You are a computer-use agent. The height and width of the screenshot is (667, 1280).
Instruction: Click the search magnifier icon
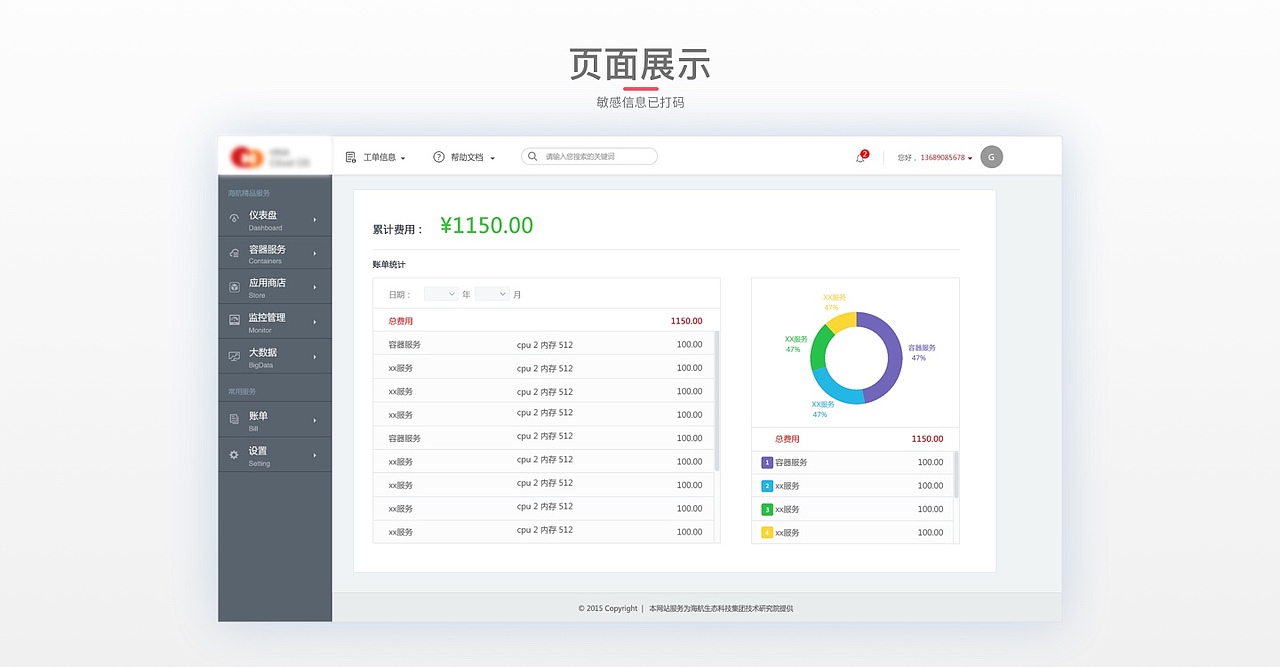533,156
